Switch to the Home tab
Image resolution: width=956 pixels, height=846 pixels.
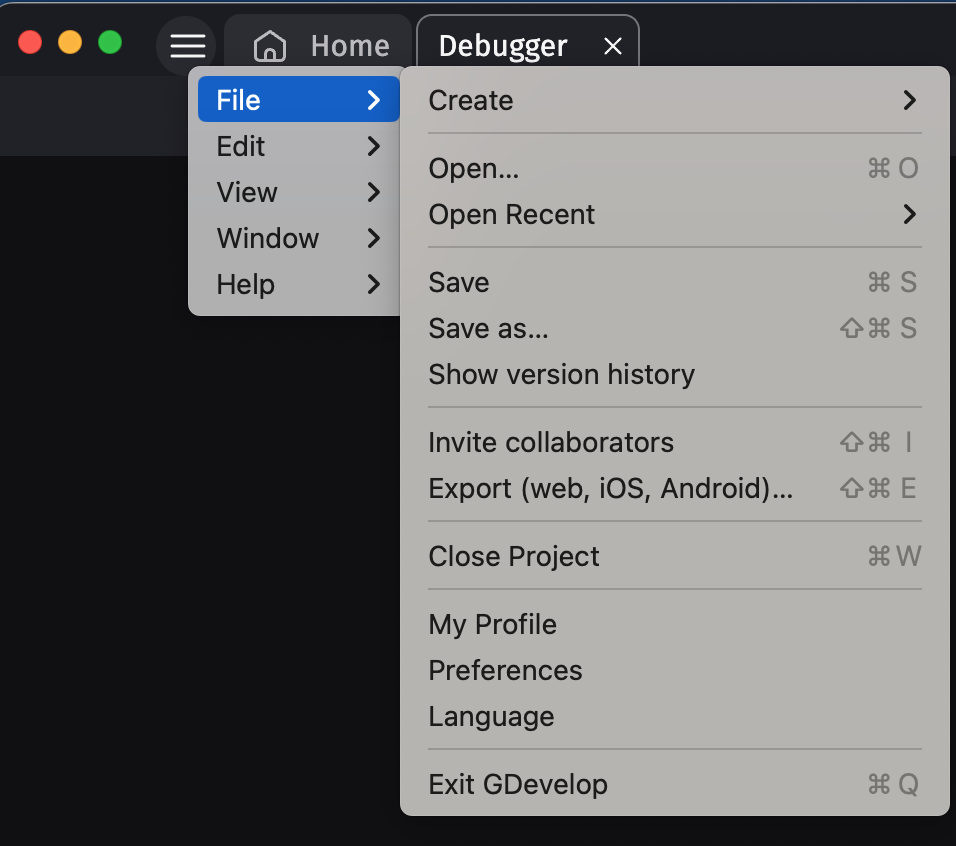pos(349,45)
